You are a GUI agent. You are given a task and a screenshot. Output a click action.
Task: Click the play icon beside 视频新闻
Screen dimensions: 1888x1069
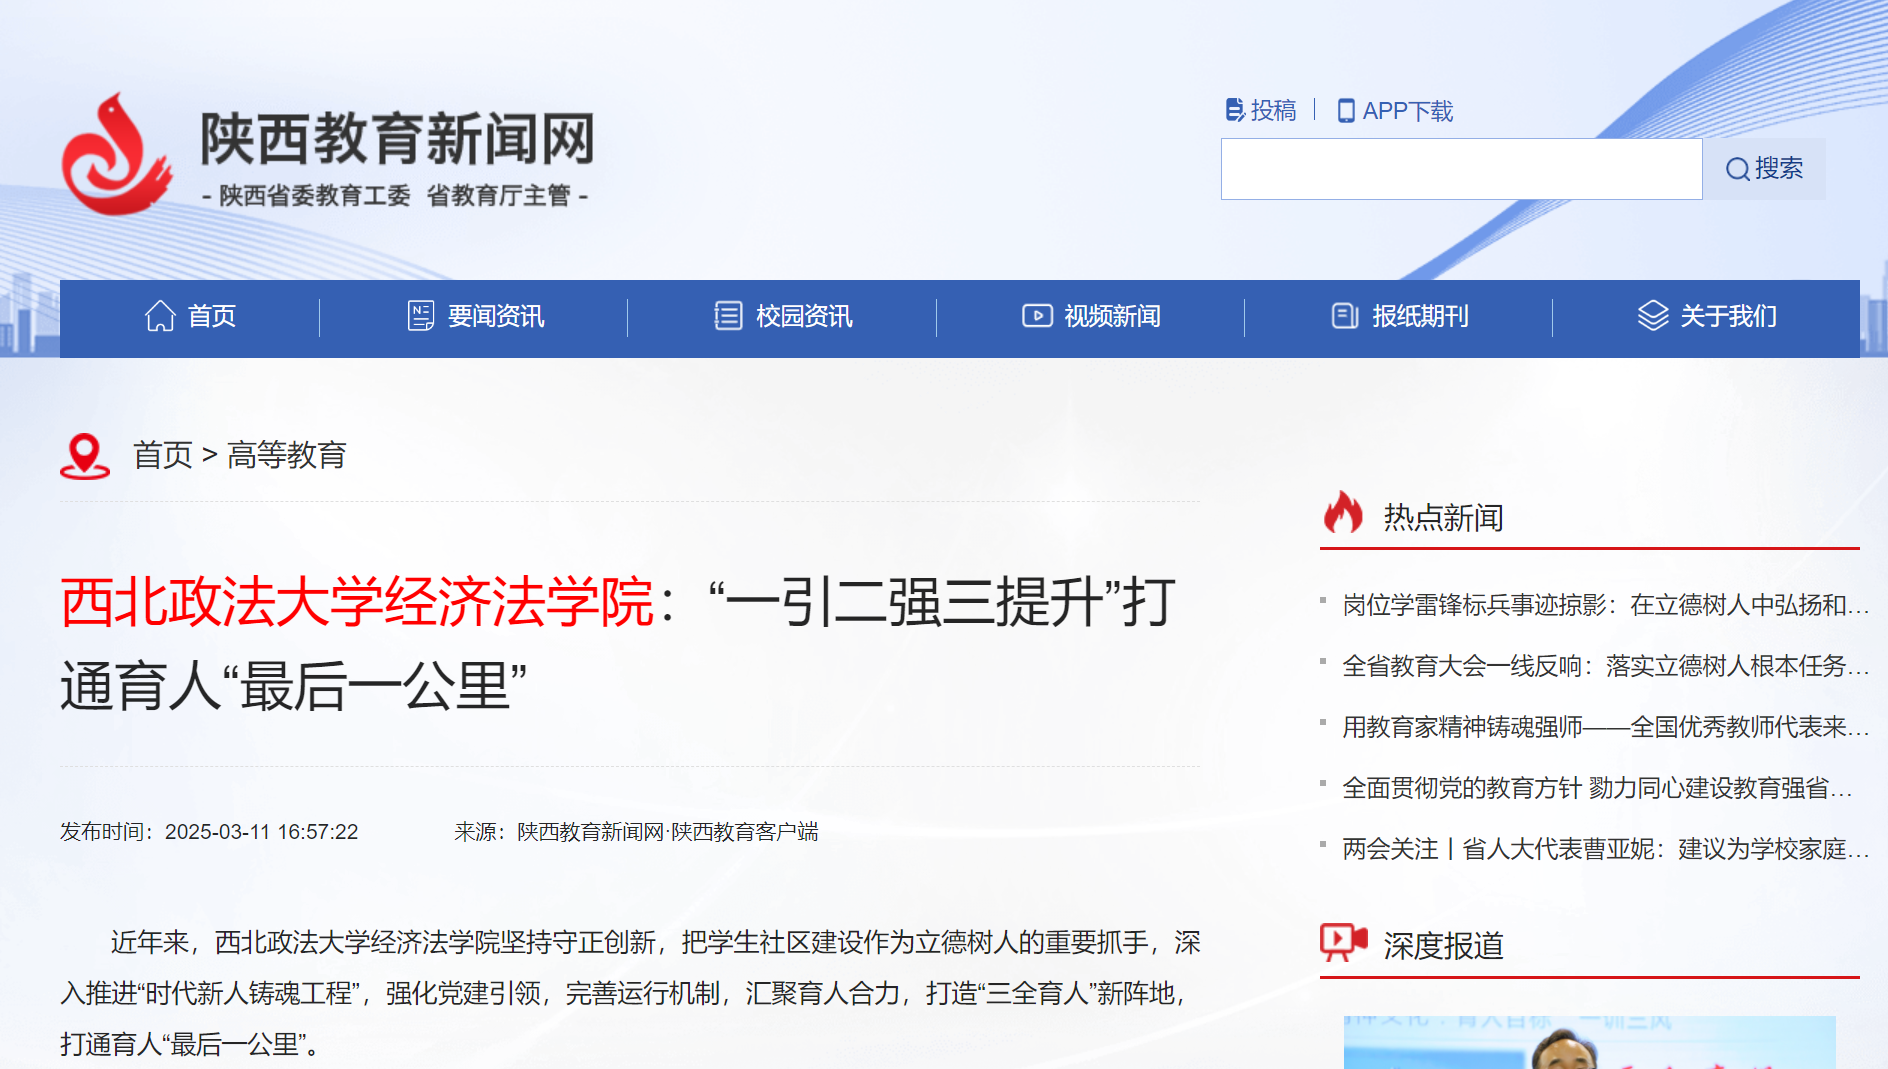(x=1037, y=316)
